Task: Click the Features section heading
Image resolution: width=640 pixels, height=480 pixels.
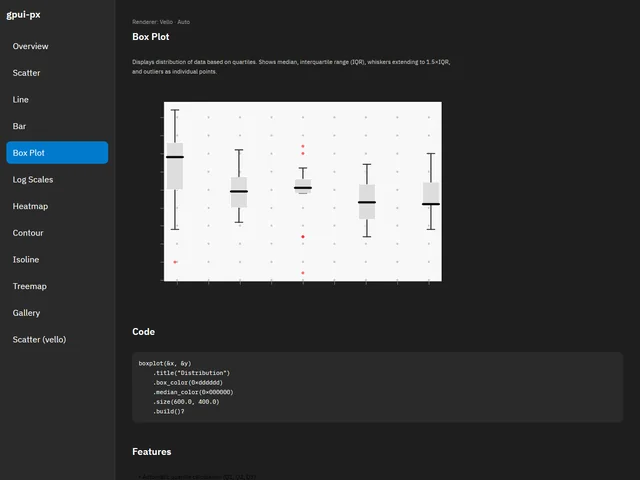Action: click(151, 451)
